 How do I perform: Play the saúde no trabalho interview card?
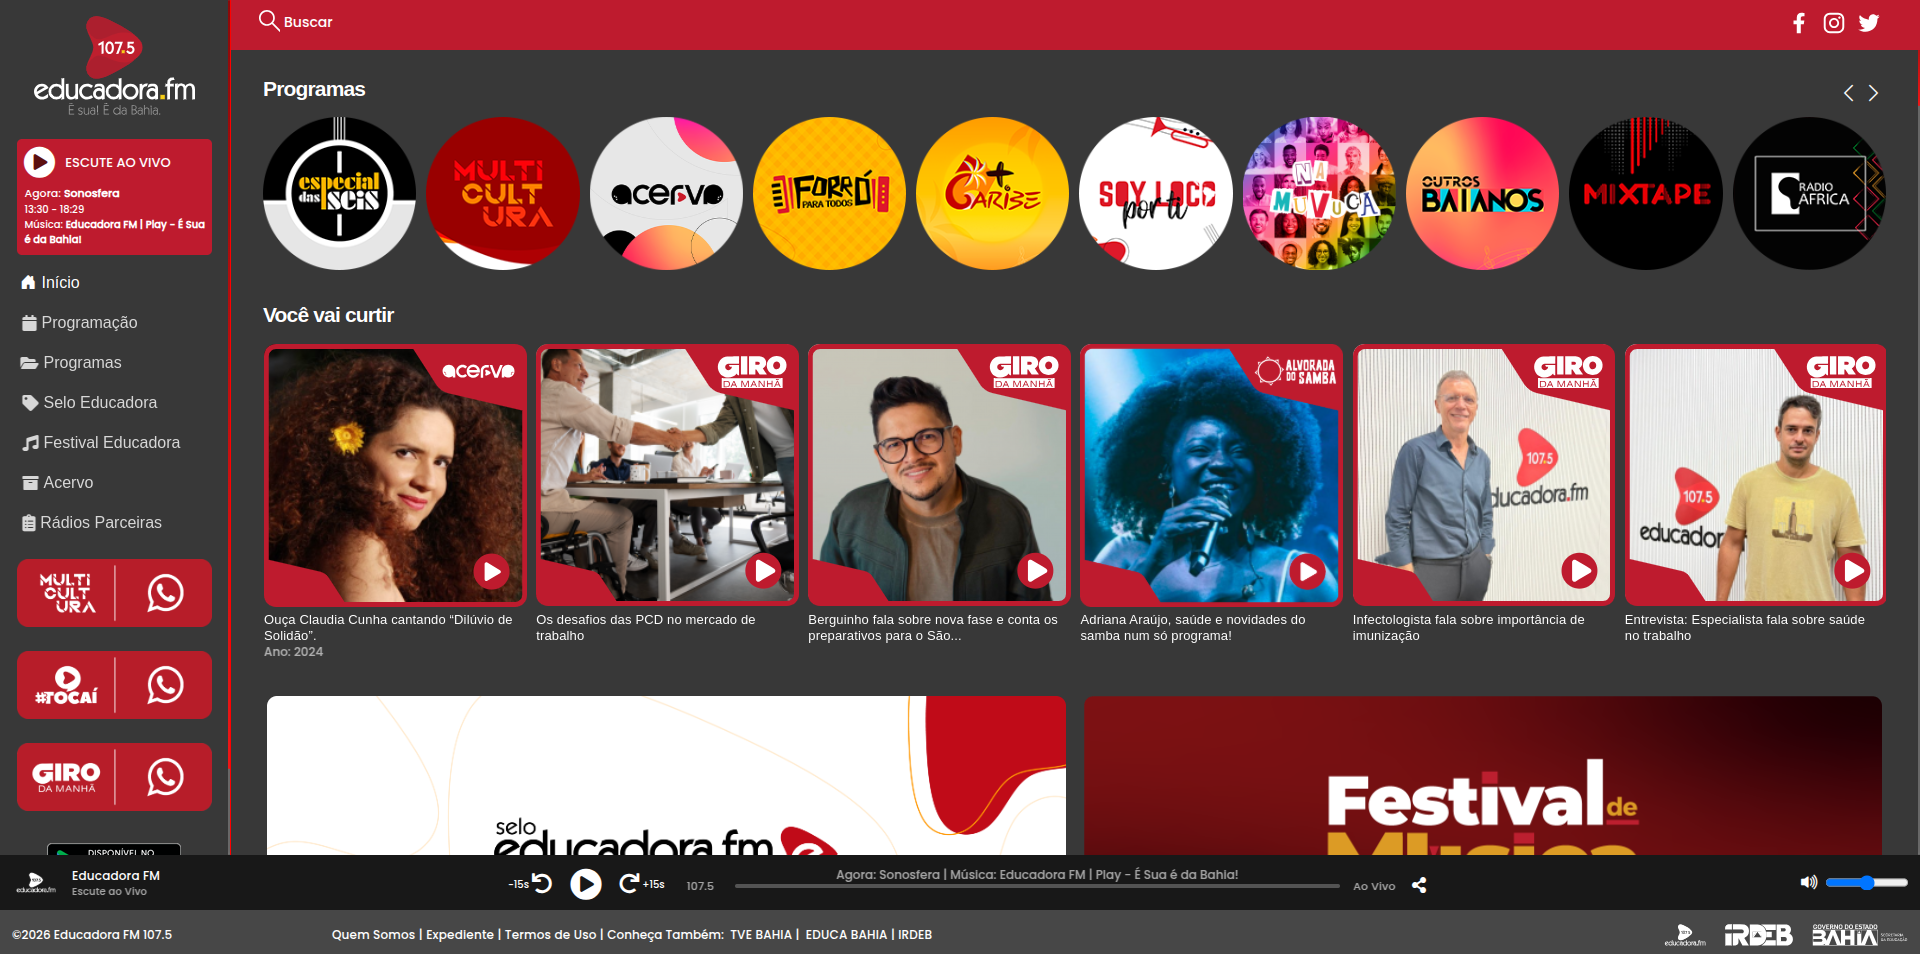point(1851,571)
